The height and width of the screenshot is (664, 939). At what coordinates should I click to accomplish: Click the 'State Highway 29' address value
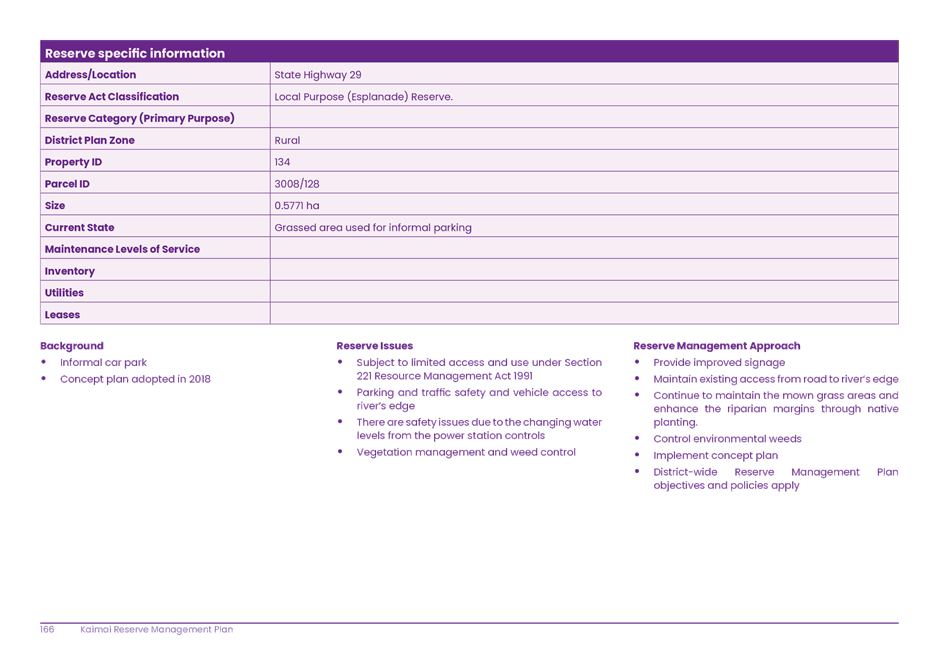[318, 75]
